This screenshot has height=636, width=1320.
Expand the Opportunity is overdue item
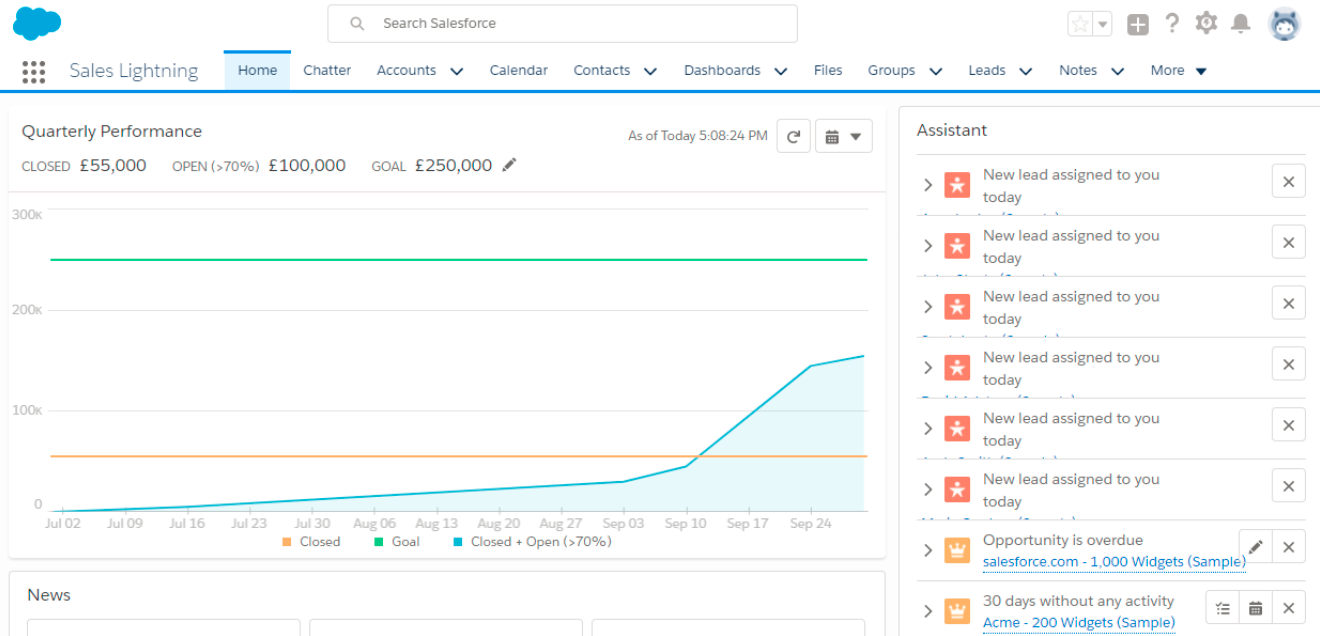928,550
